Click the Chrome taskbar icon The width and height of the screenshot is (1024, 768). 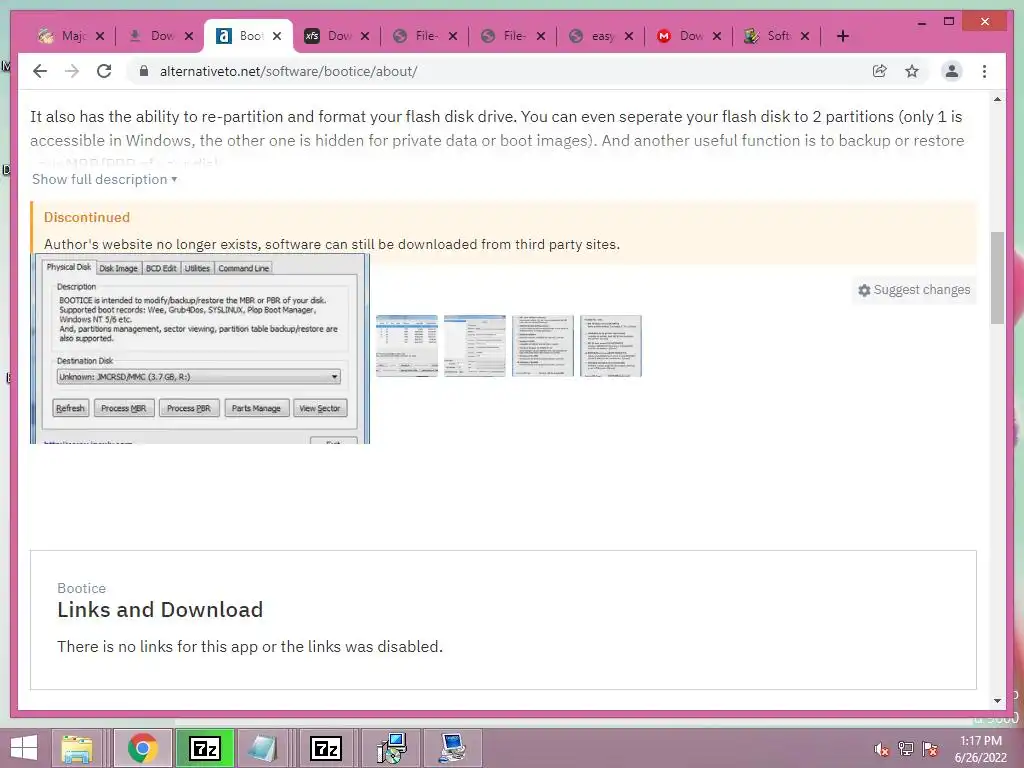[143, 748]
